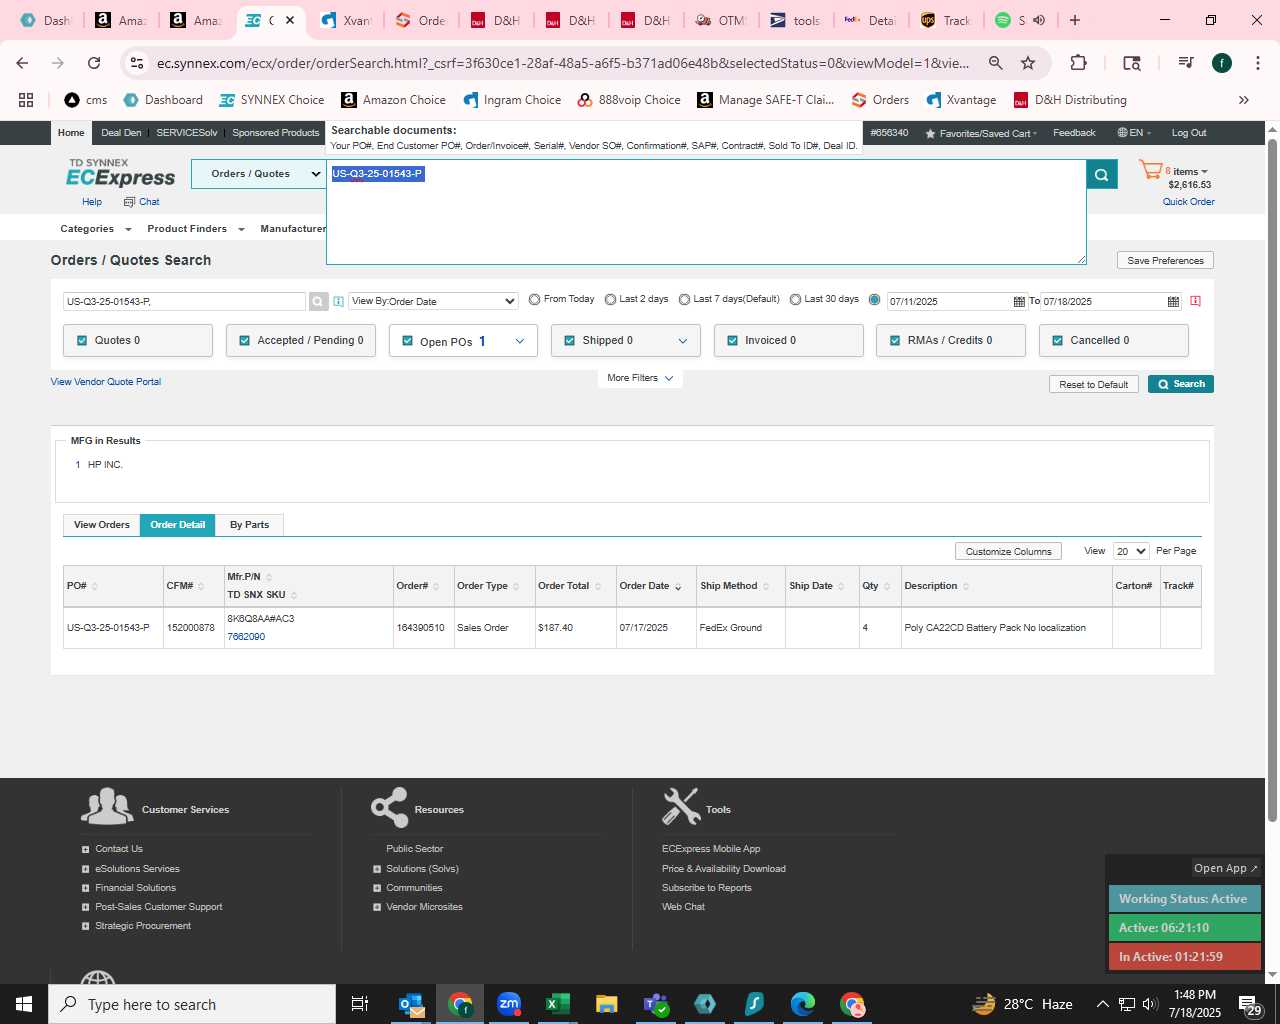Open Zoom from the taskbar
The width and height of the screenshot is (1280, 1024).
509,1004
